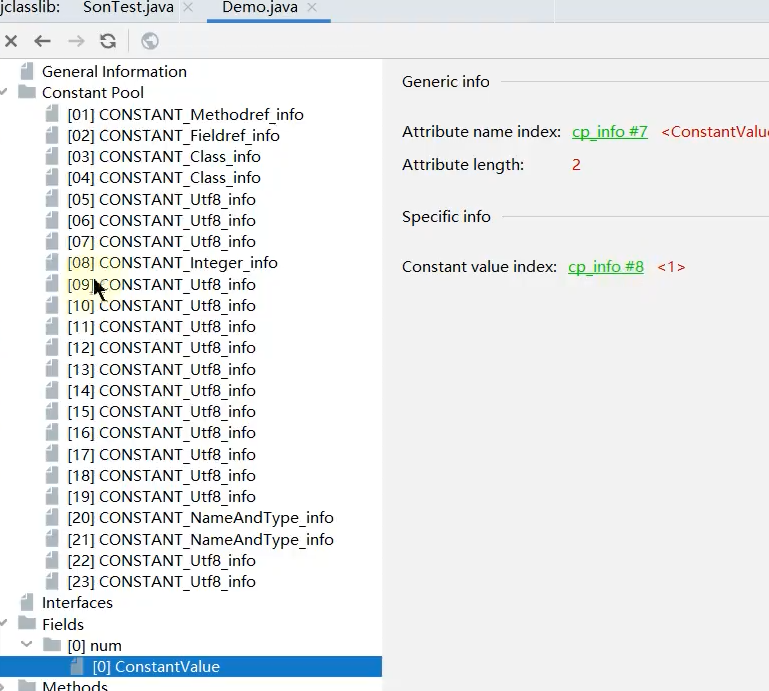Select [06] CONSTANT_Utf8_info entry
Viewport: 769px width, 691px height.
(x=161, y=221)
